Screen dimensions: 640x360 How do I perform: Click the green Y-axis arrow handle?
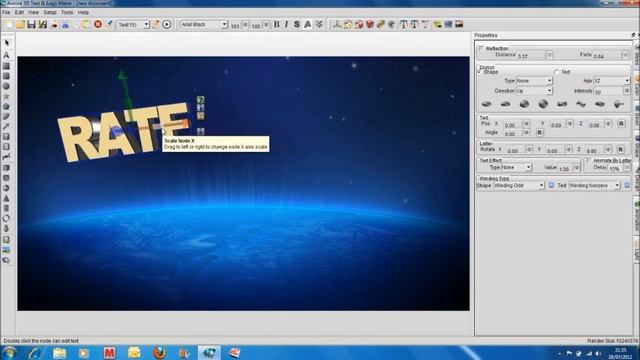(122, 74)
